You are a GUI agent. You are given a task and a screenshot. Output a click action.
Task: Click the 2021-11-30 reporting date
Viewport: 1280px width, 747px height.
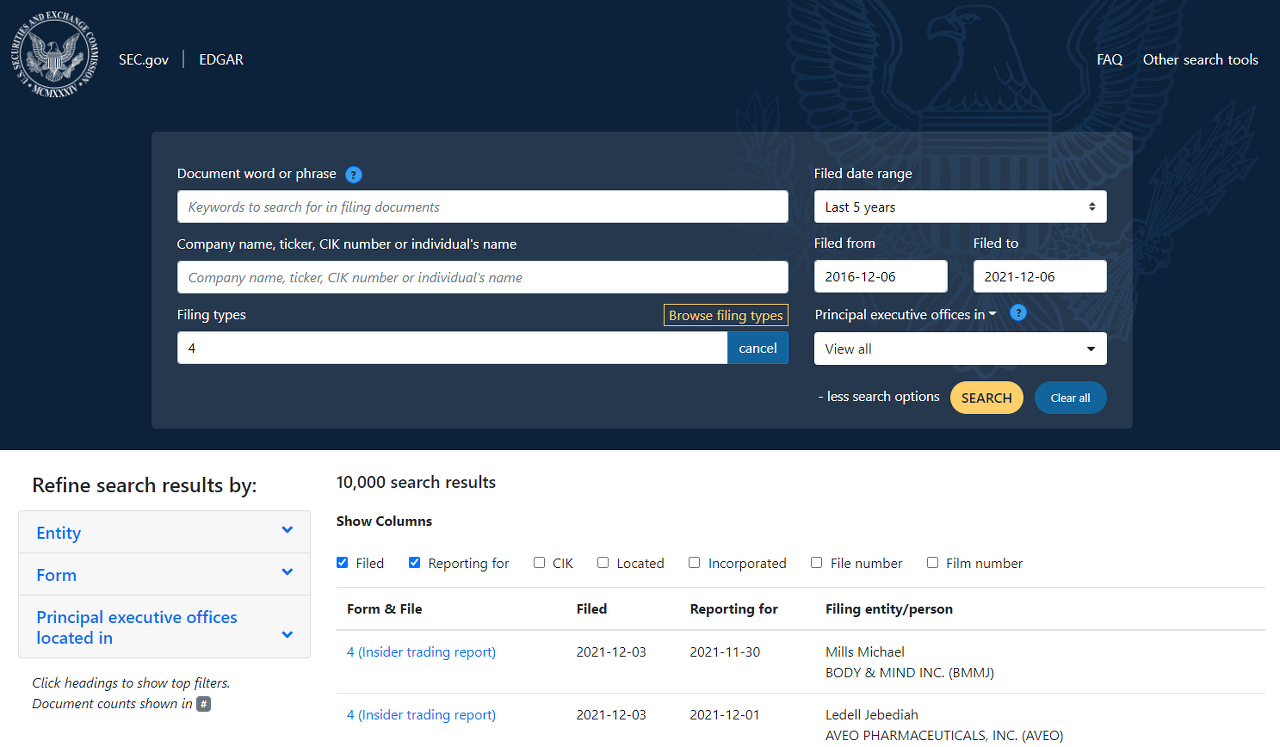tap(725, 652)
